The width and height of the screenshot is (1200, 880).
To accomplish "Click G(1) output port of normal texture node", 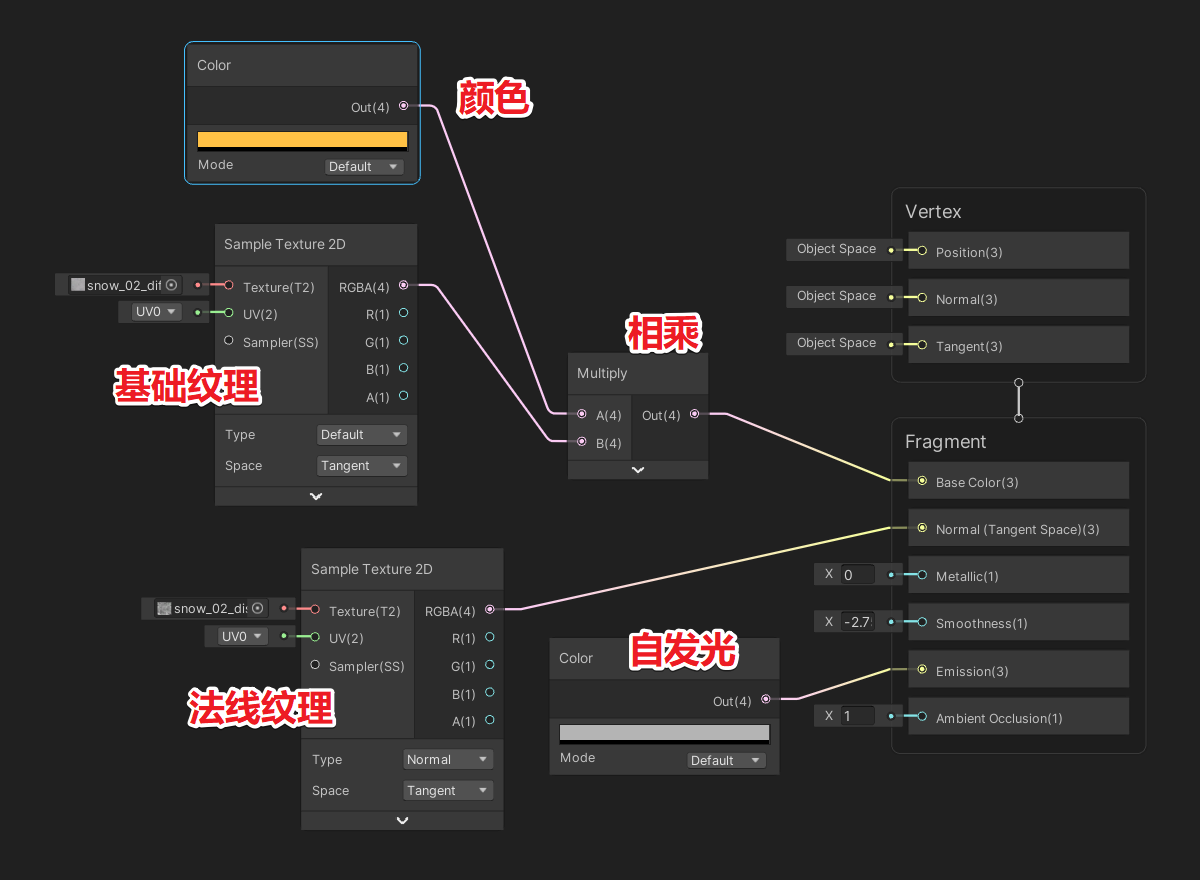I will click(x=489, y=665).
